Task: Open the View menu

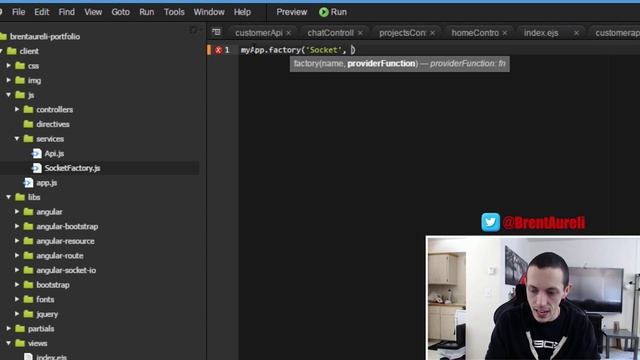Action: 93,12
